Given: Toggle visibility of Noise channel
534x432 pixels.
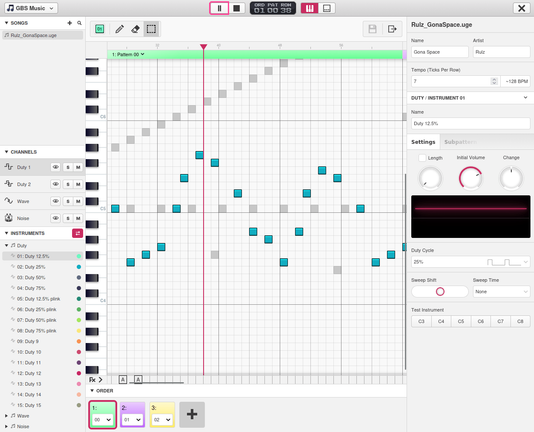Looking at the screenshot, I should coord(56,218).
